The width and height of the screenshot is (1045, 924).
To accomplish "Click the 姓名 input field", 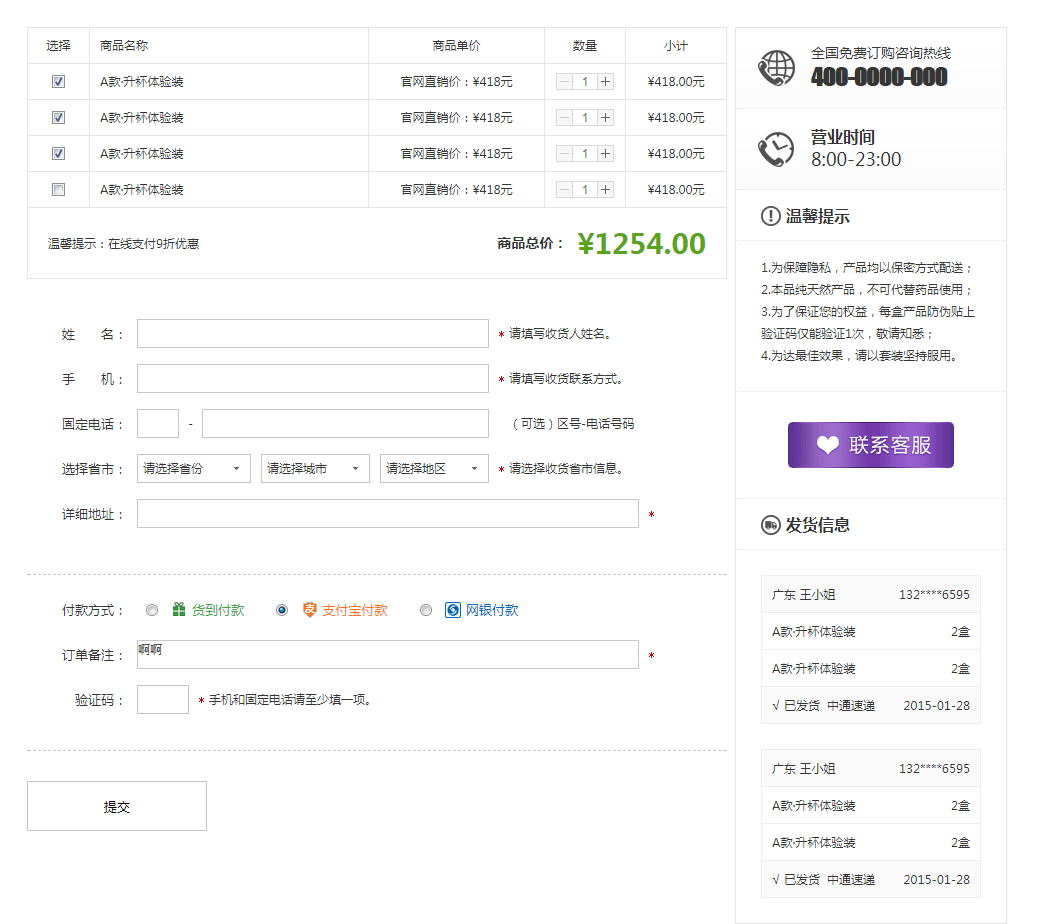I will click(312, 334).
